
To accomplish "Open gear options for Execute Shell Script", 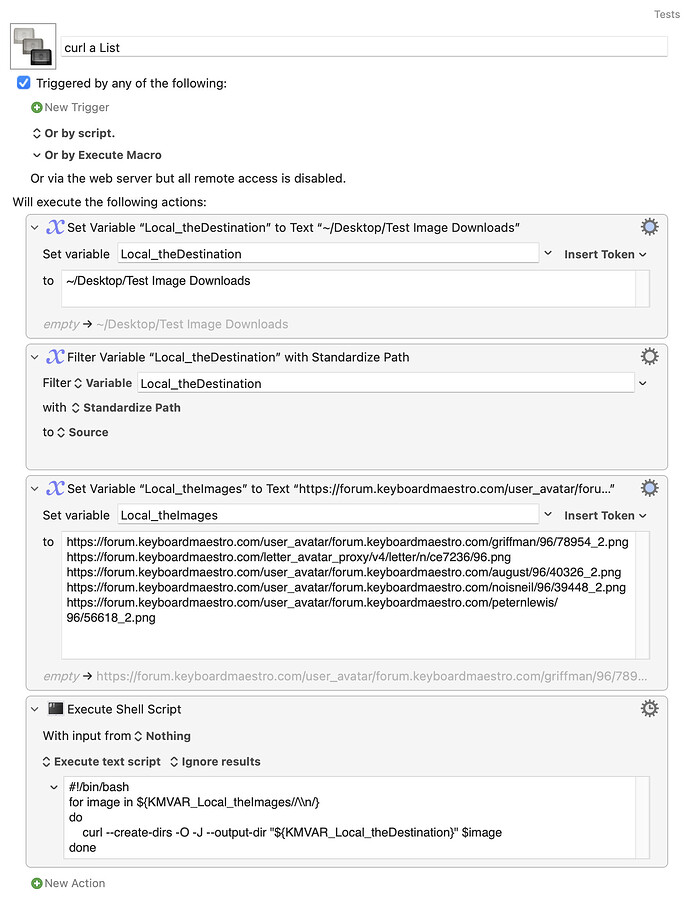I will (649, 708).
